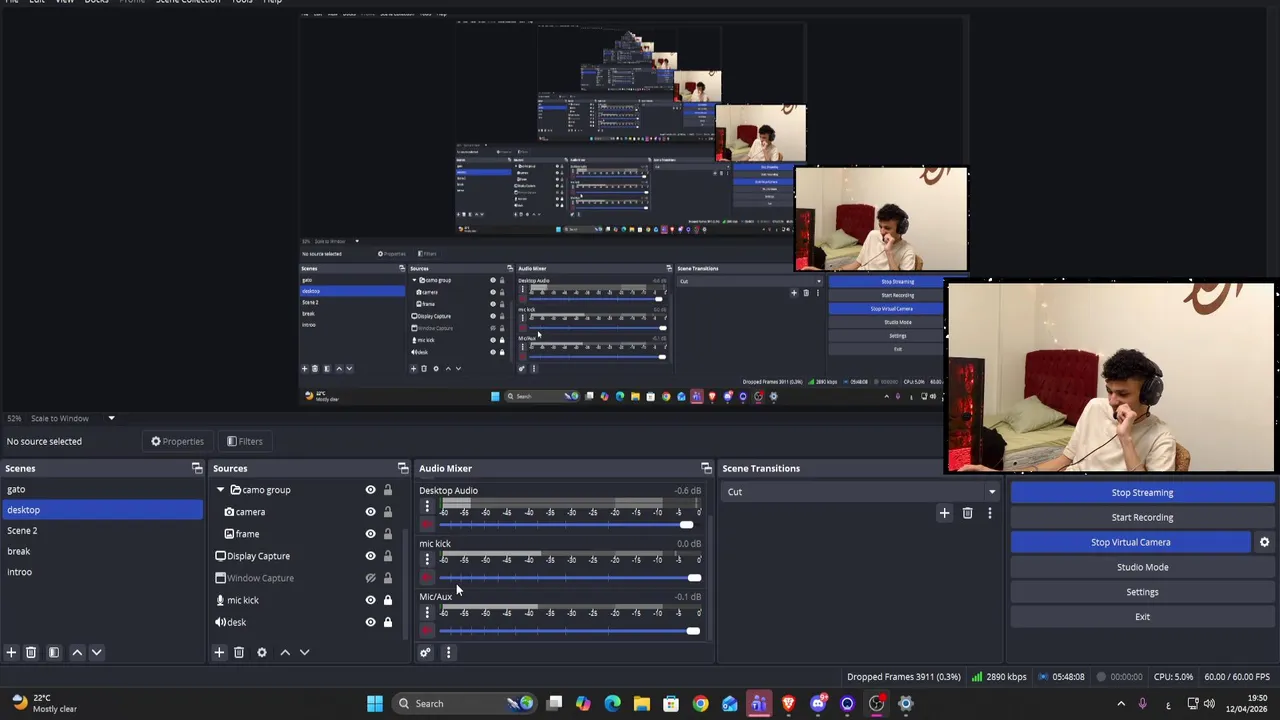Add a new source with plus icon
Screen dimensions: 1280x720
(219, 652)
